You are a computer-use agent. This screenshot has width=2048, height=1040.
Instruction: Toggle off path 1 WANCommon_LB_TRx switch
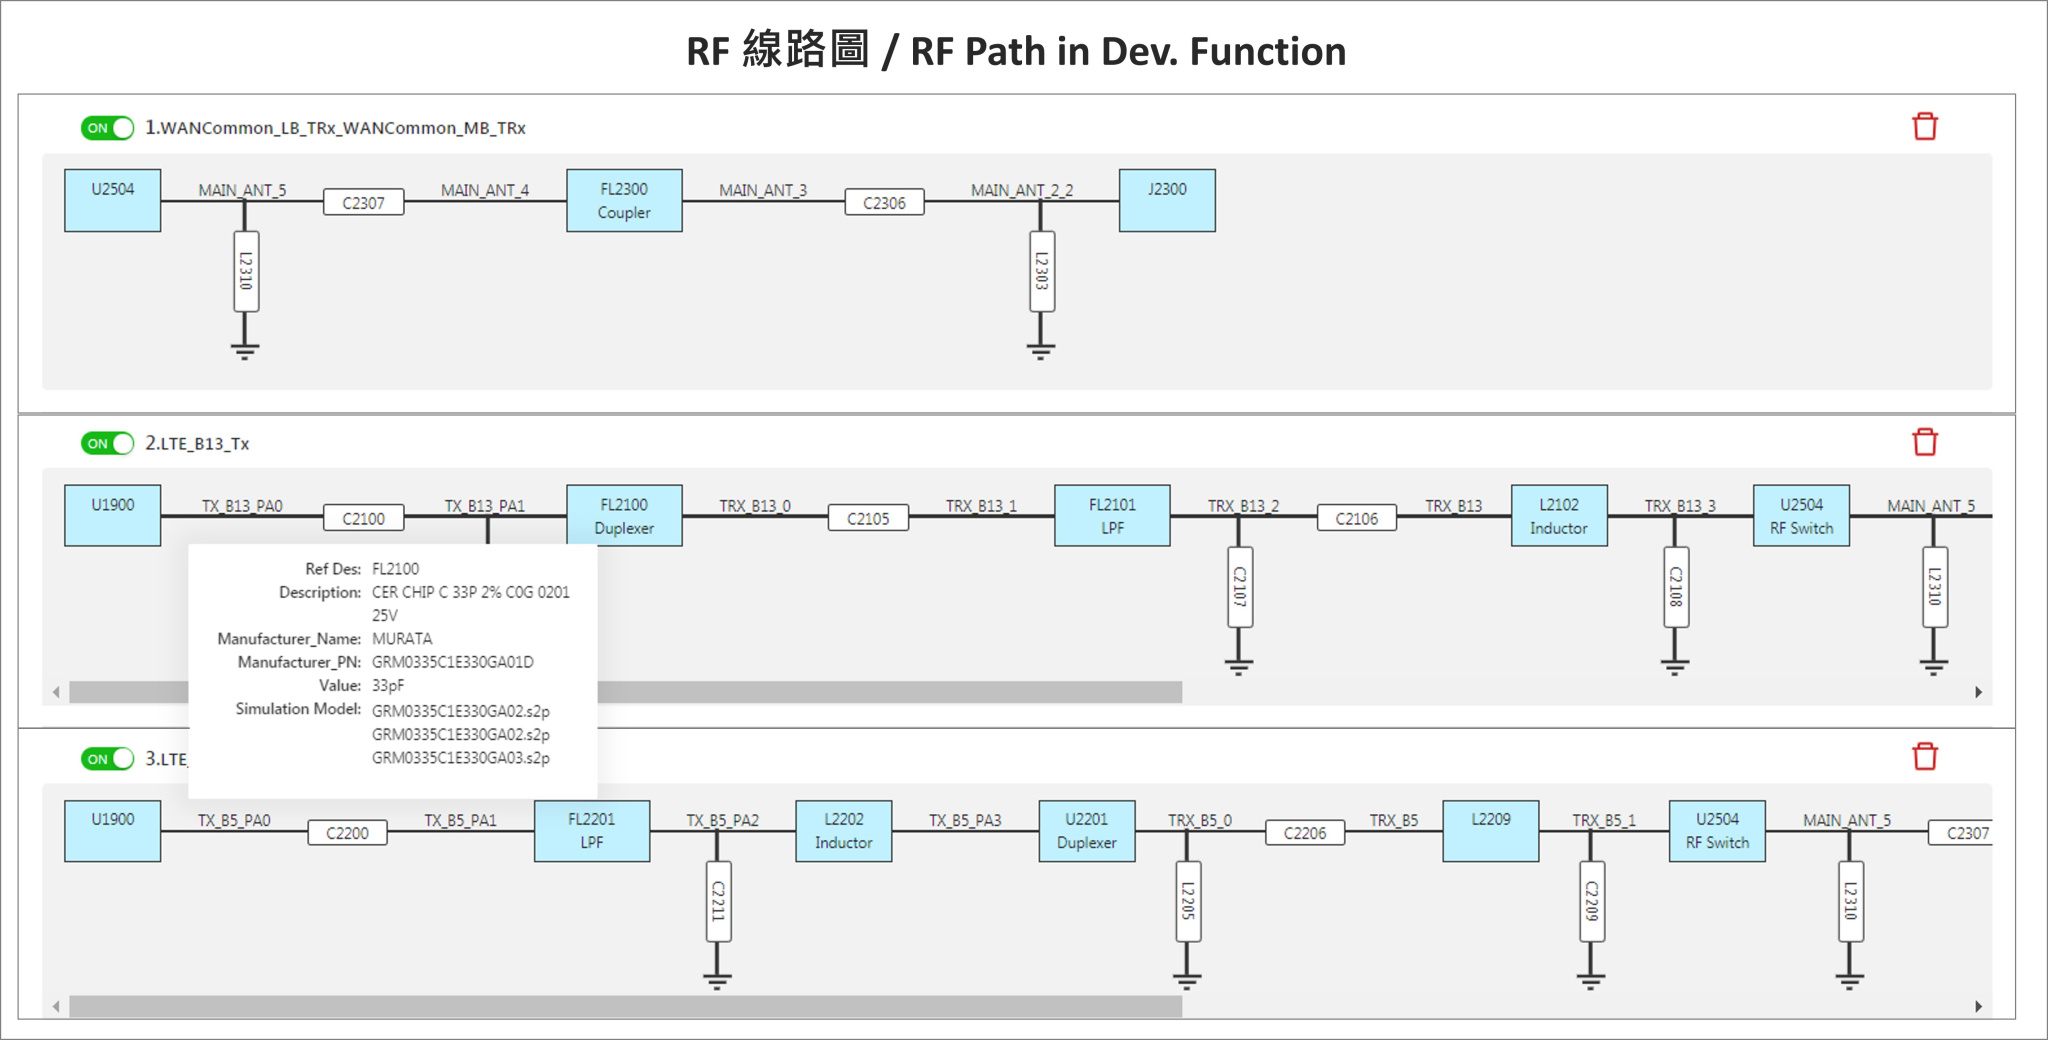pyautogui.click(x=108, y=128)
